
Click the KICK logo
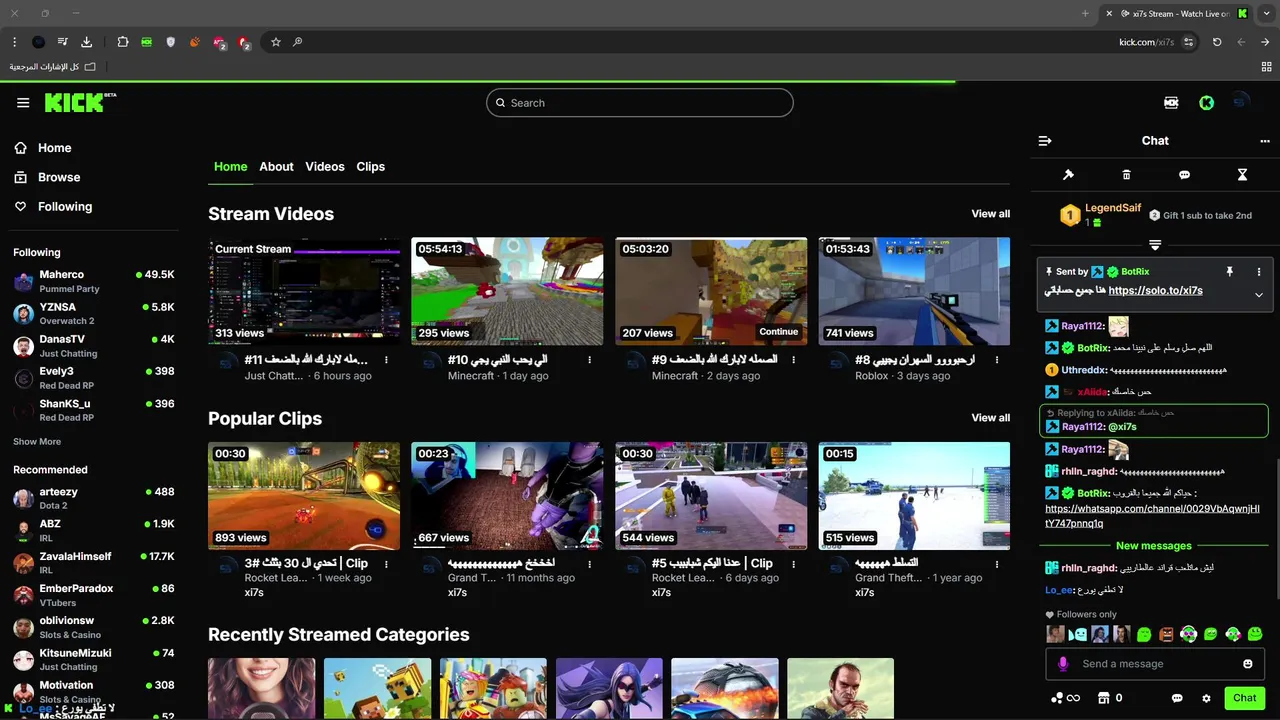[x=80, y=103]
